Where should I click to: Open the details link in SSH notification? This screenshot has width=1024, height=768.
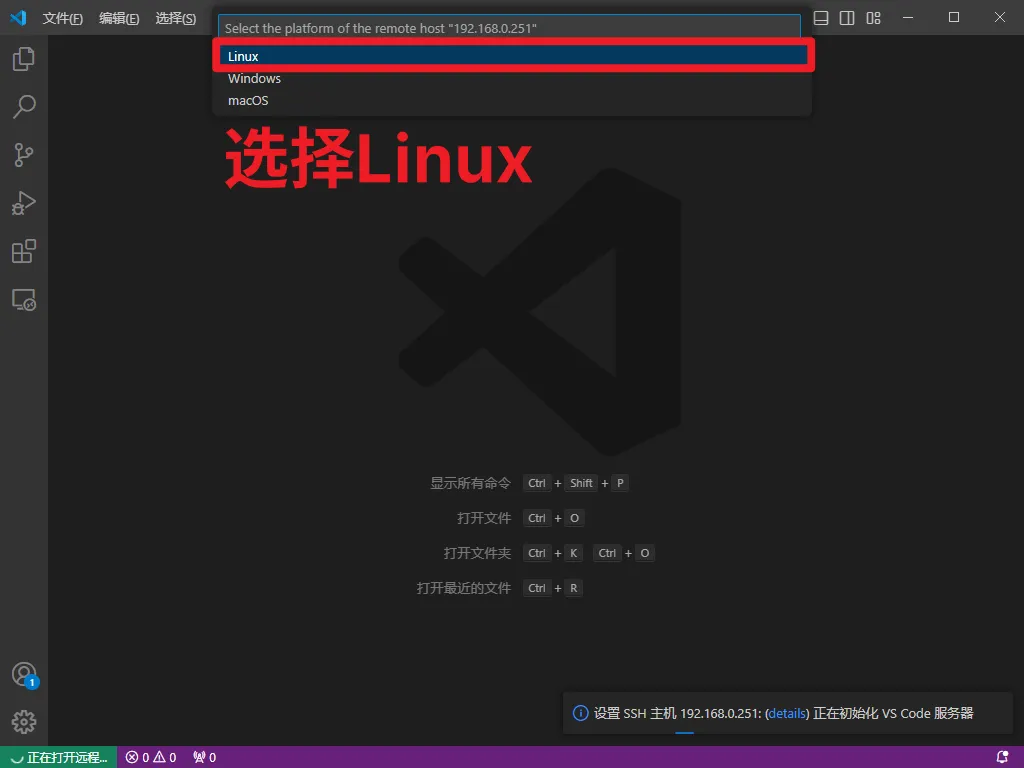(x=787, y=713)
